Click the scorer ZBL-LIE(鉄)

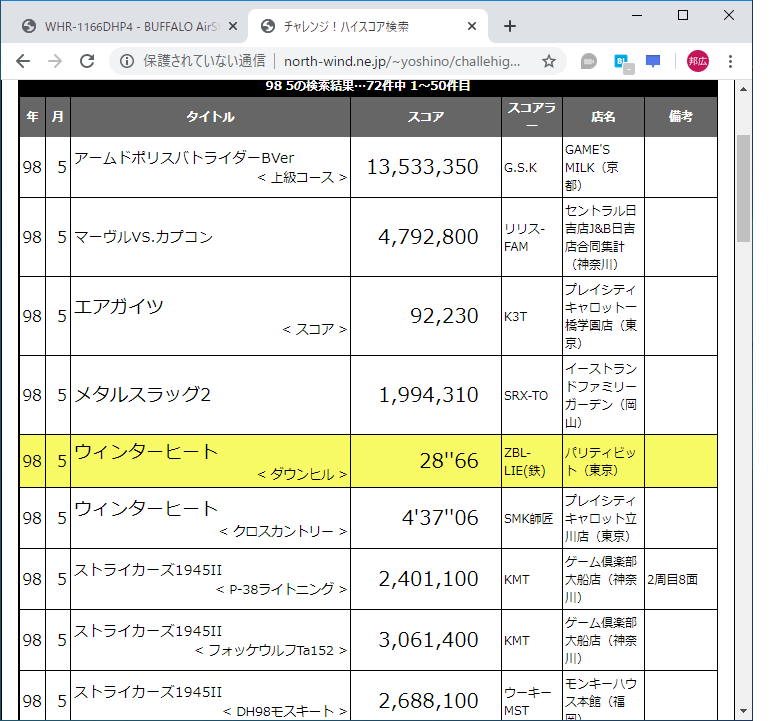click(525, 461)
